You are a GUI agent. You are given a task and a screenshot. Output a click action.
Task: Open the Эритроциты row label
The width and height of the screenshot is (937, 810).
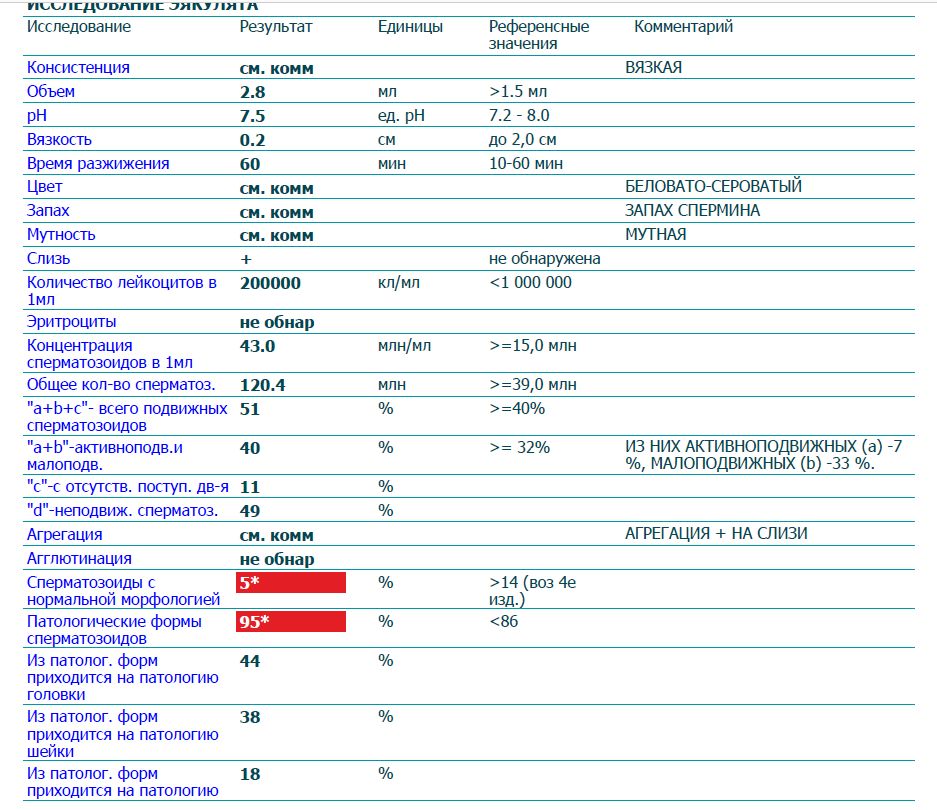point(71,322)
